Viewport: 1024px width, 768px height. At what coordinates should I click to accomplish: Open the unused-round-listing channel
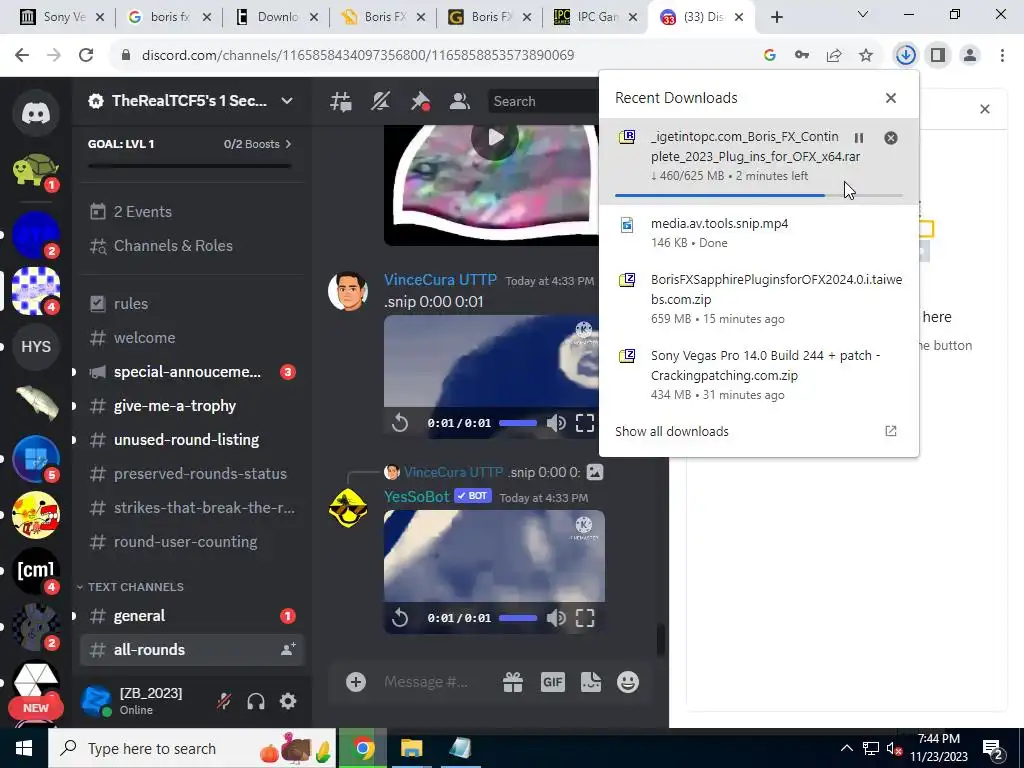tap(192, 440)
